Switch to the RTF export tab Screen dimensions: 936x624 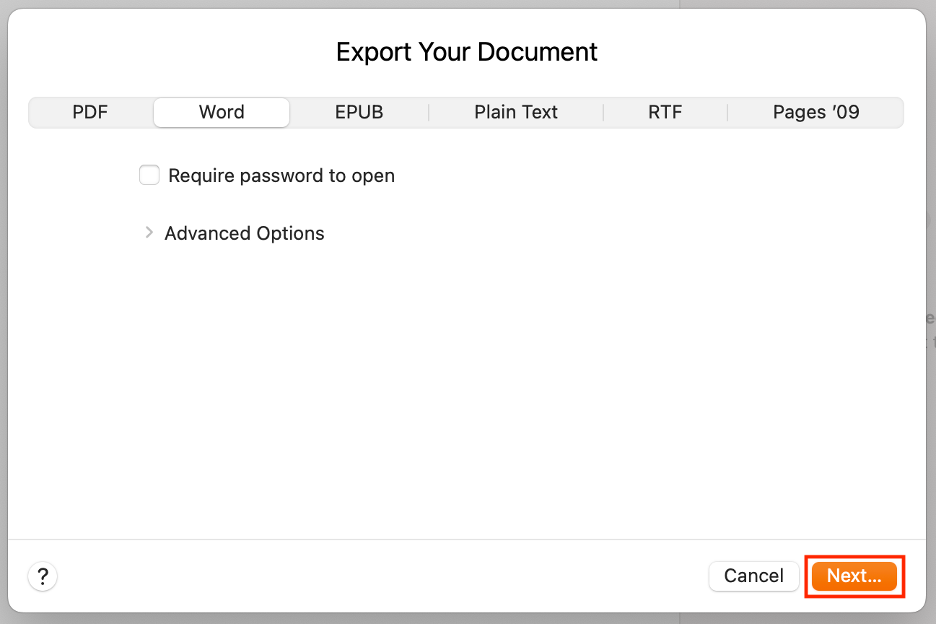click(x=665, y=112)
